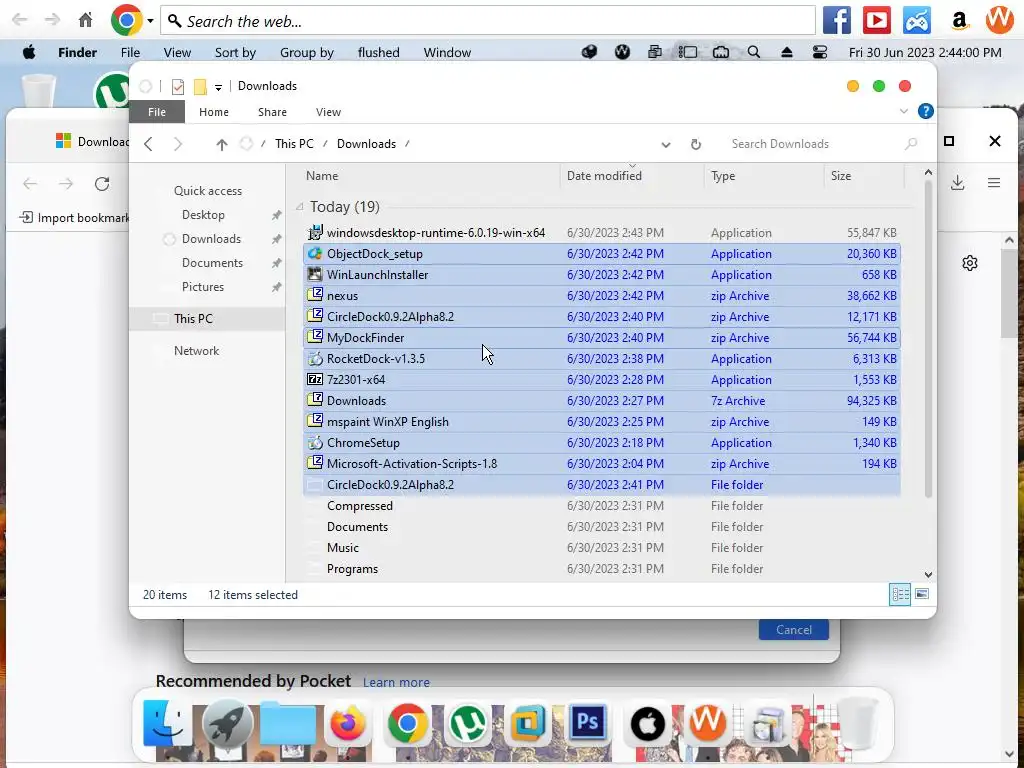Launch Chrome from the dock
The width and height of the screenshot is (1024, 768).
[x=408, y=724]
